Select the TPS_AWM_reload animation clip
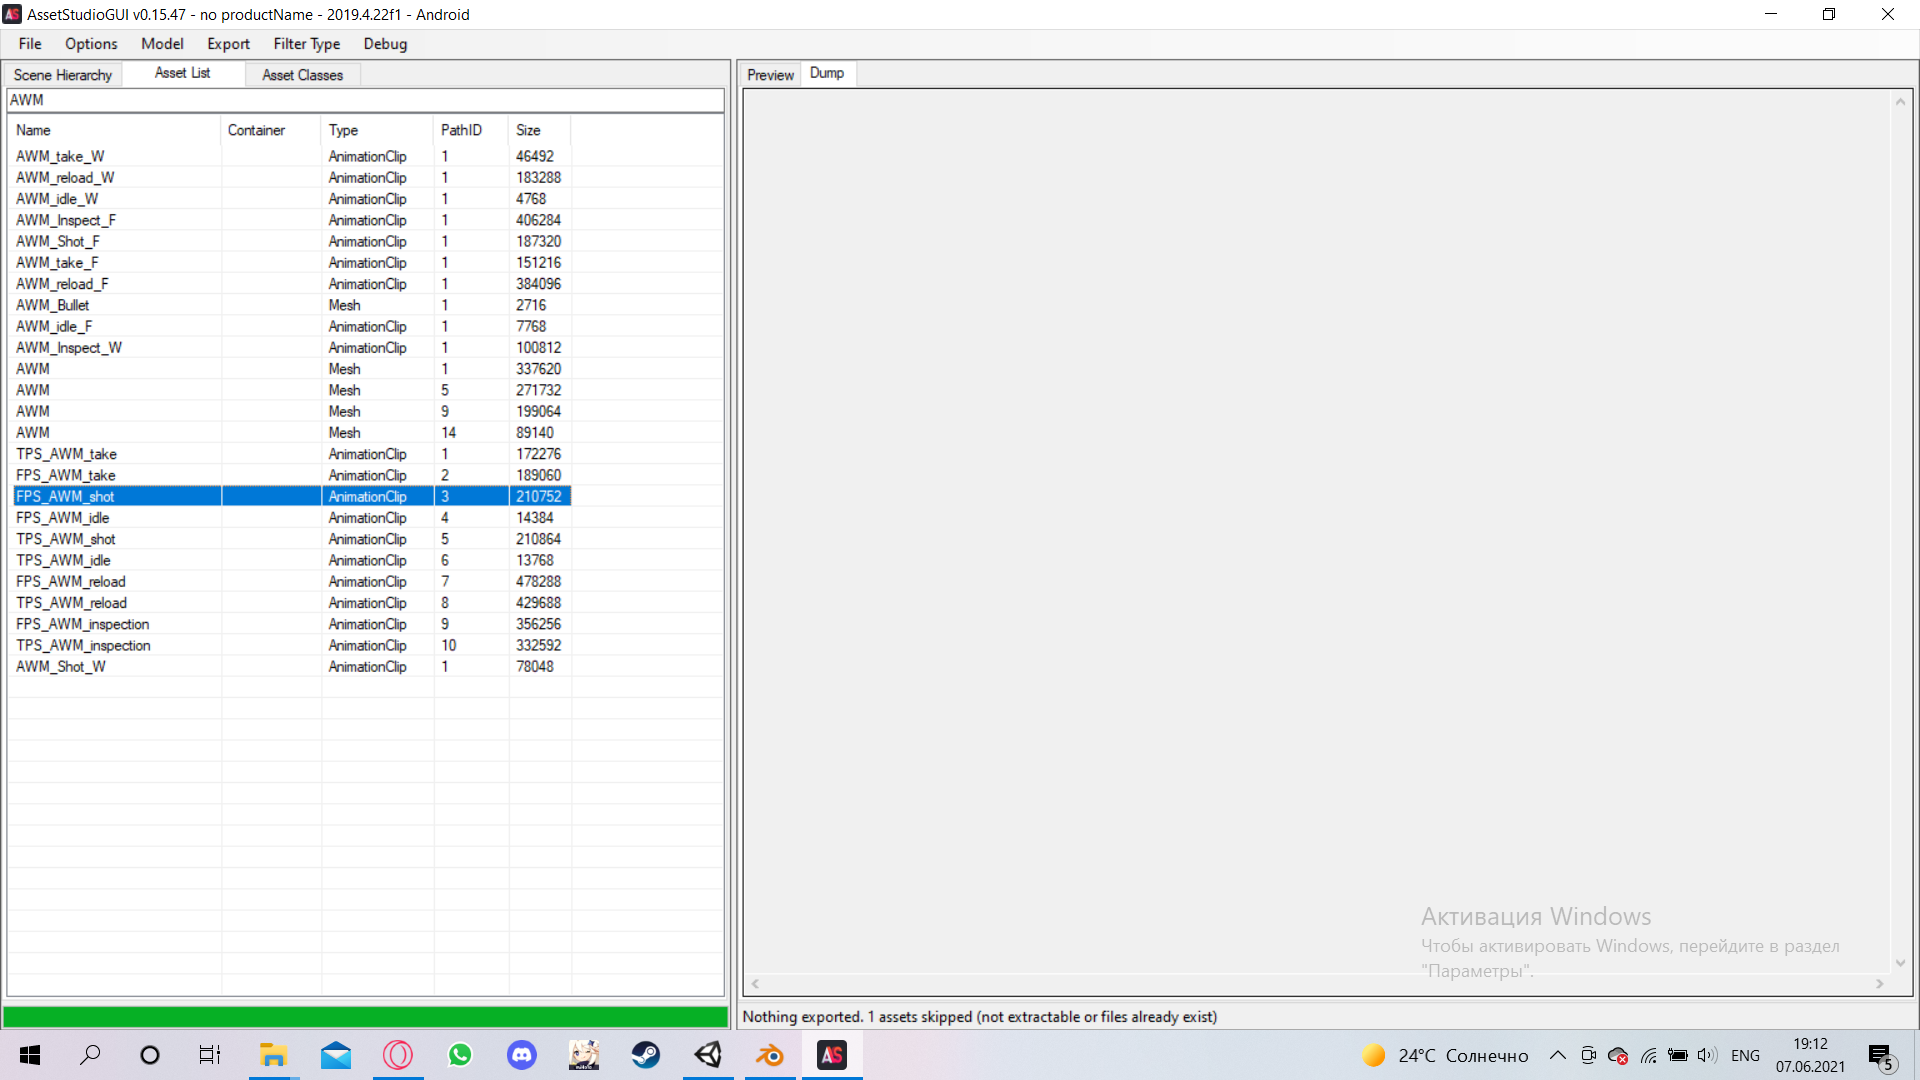Screen dimensions: 1920x1080 point(71,602)
